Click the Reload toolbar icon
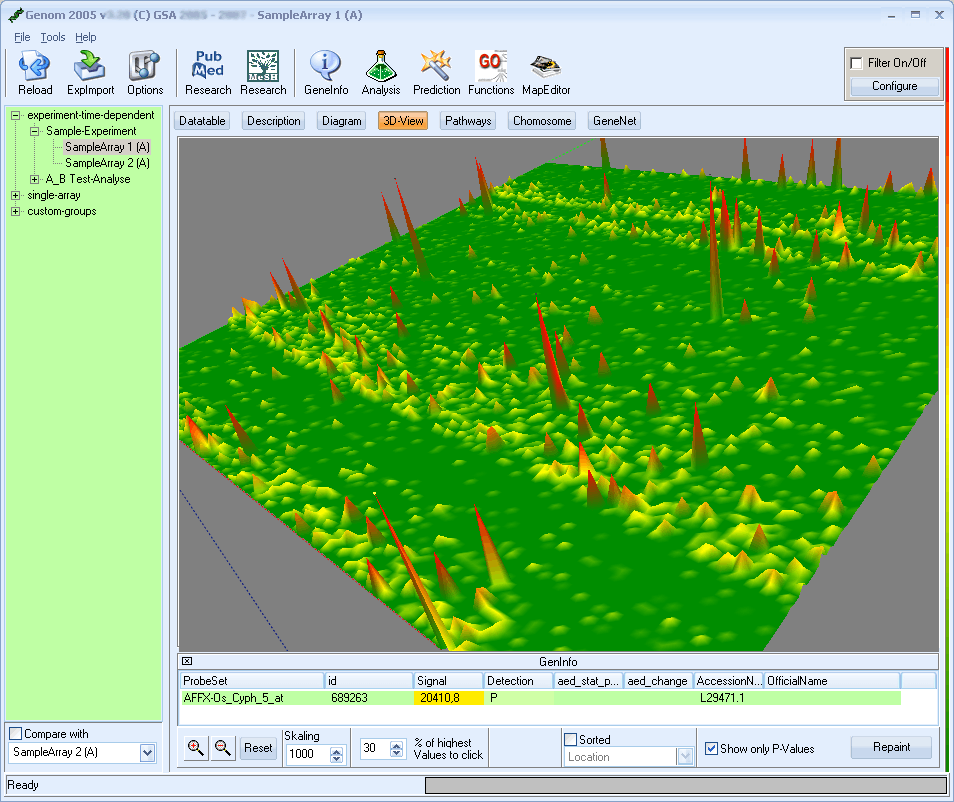954x802 pixels. [35, 67]
